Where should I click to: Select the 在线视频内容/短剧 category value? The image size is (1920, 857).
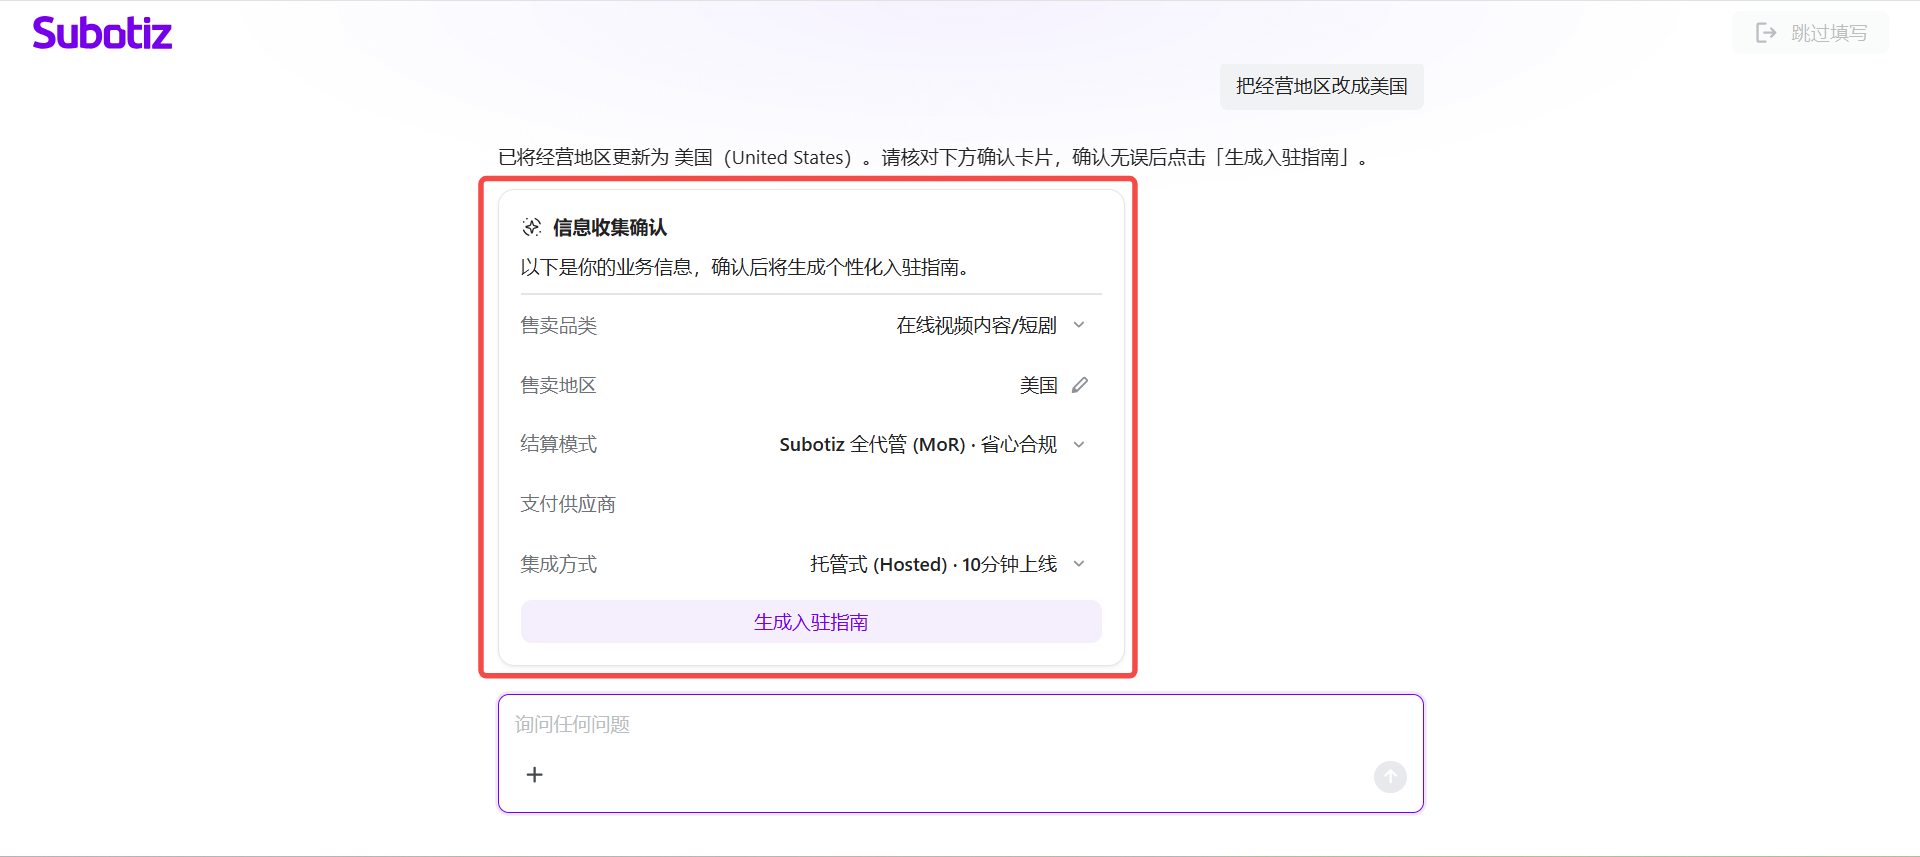click(976, 325)
